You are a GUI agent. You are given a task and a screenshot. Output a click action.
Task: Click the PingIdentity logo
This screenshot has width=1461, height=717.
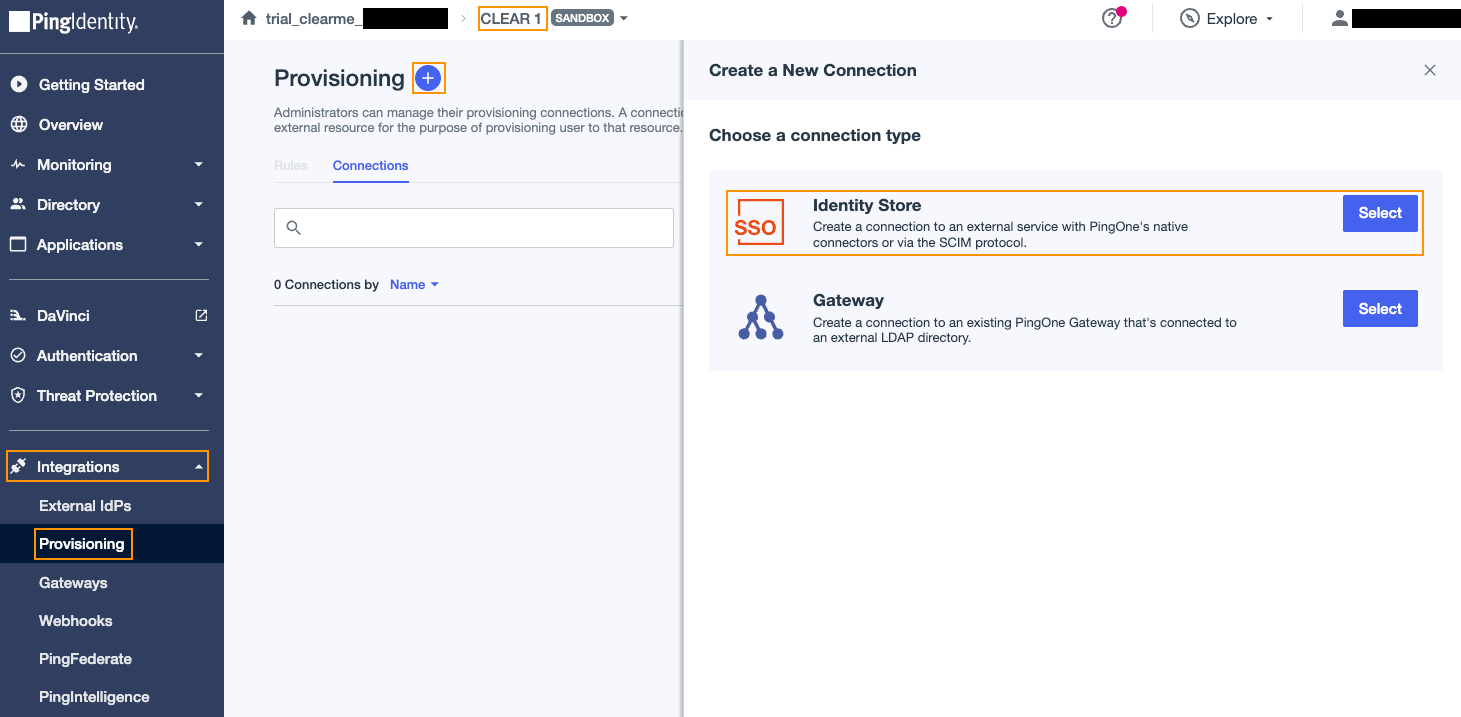point(74,21)
